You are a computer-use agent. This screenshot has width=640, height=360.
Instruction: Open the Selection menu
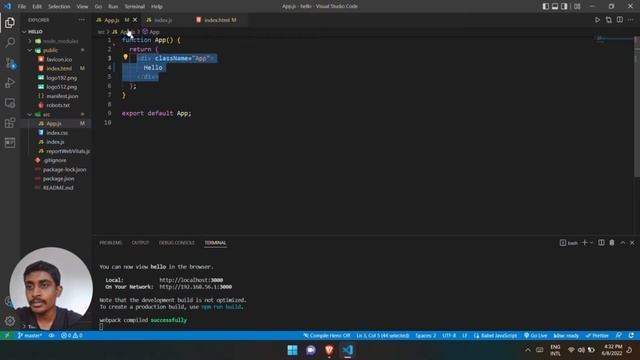(59, 6)
